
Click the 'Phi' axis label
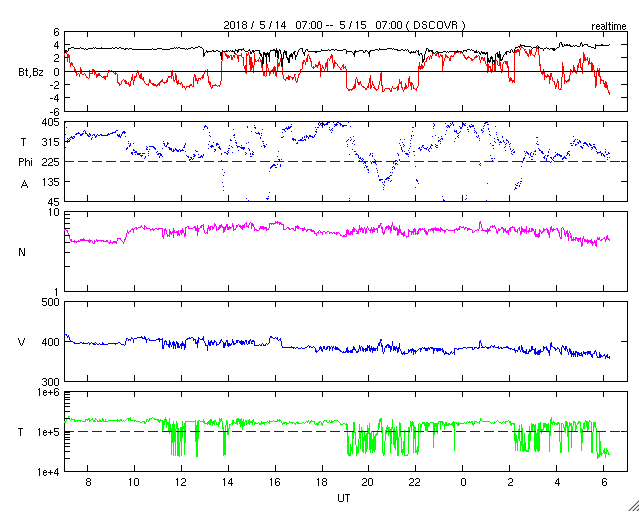(x=25, y=163)
